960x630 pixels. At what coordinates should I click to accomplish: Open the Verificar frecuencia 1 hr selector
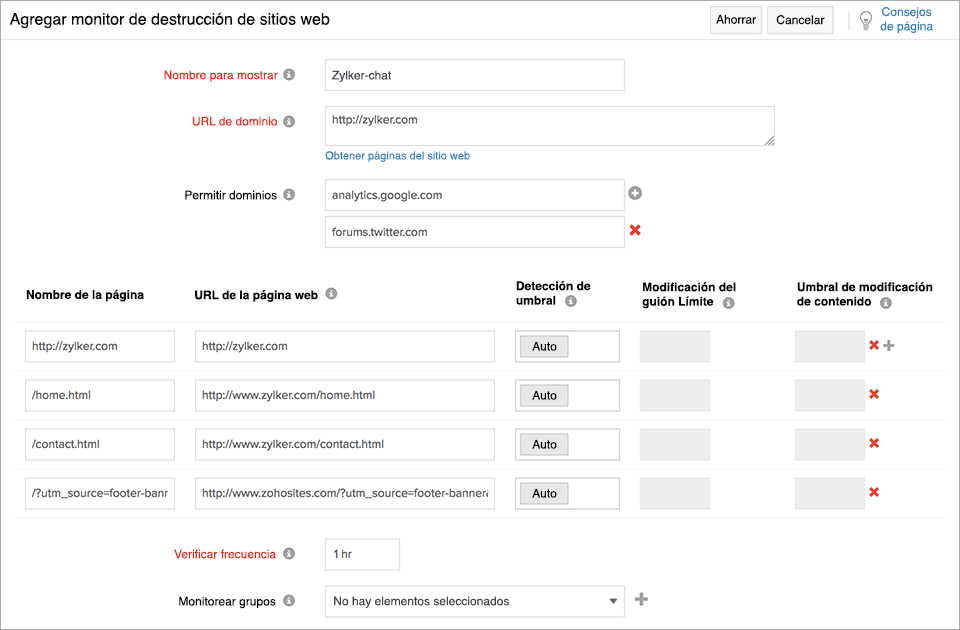[x=362, y=554]
